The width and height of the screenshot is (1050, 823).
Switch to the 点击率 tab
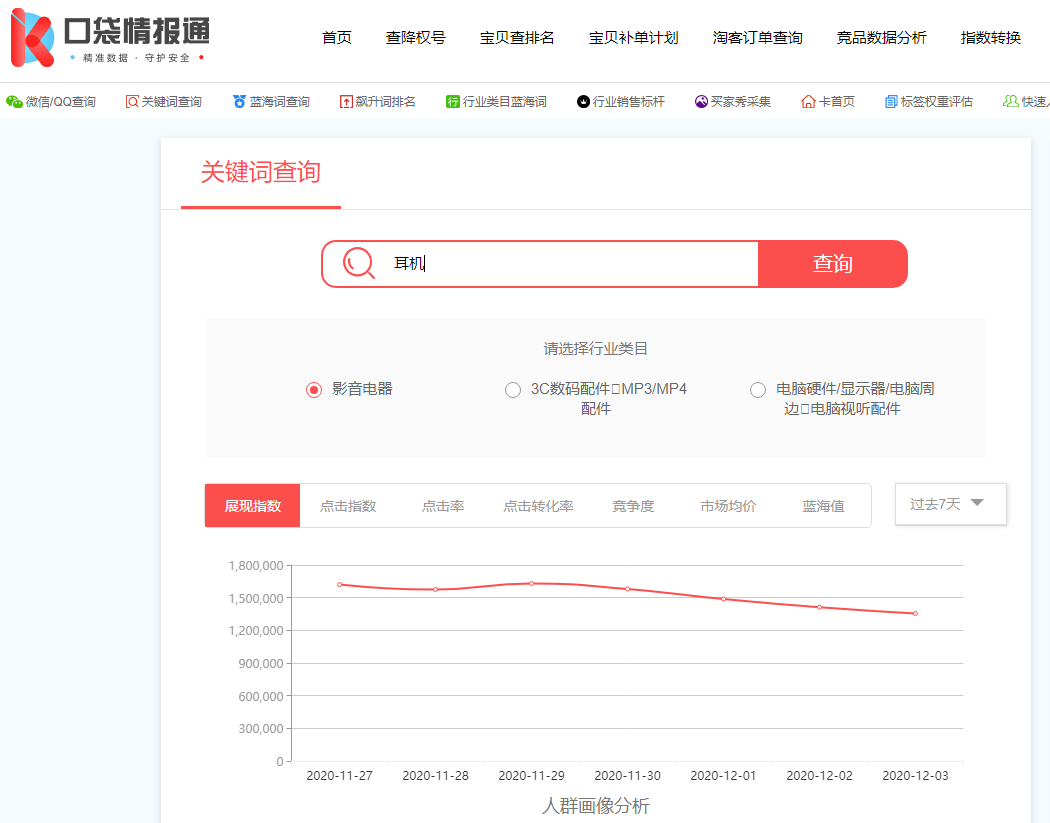coord(443,506)
